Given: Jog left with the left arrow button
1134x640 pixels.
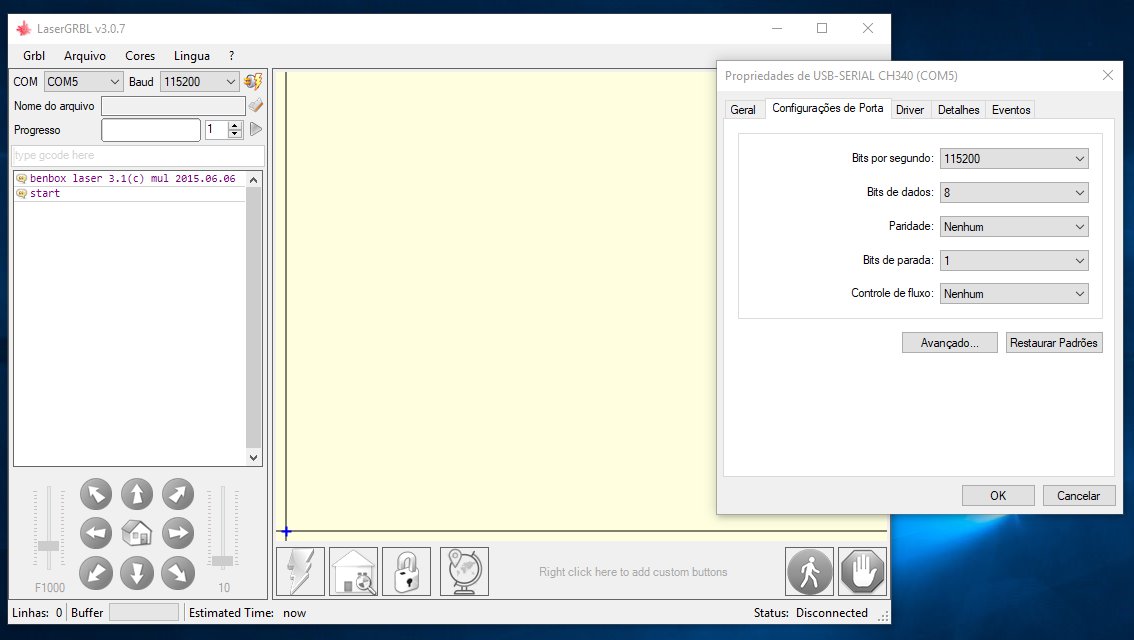Looking at the screenshot, I should click(x=95, y=534).
